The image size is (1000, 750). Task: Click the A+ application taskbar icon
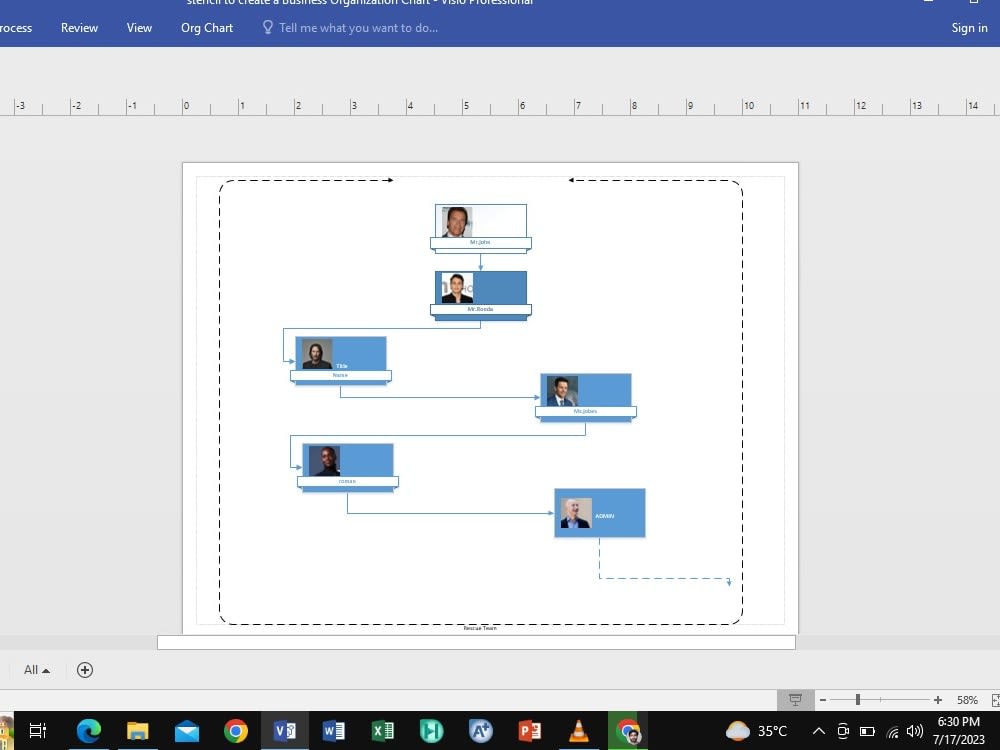(480, 731)
